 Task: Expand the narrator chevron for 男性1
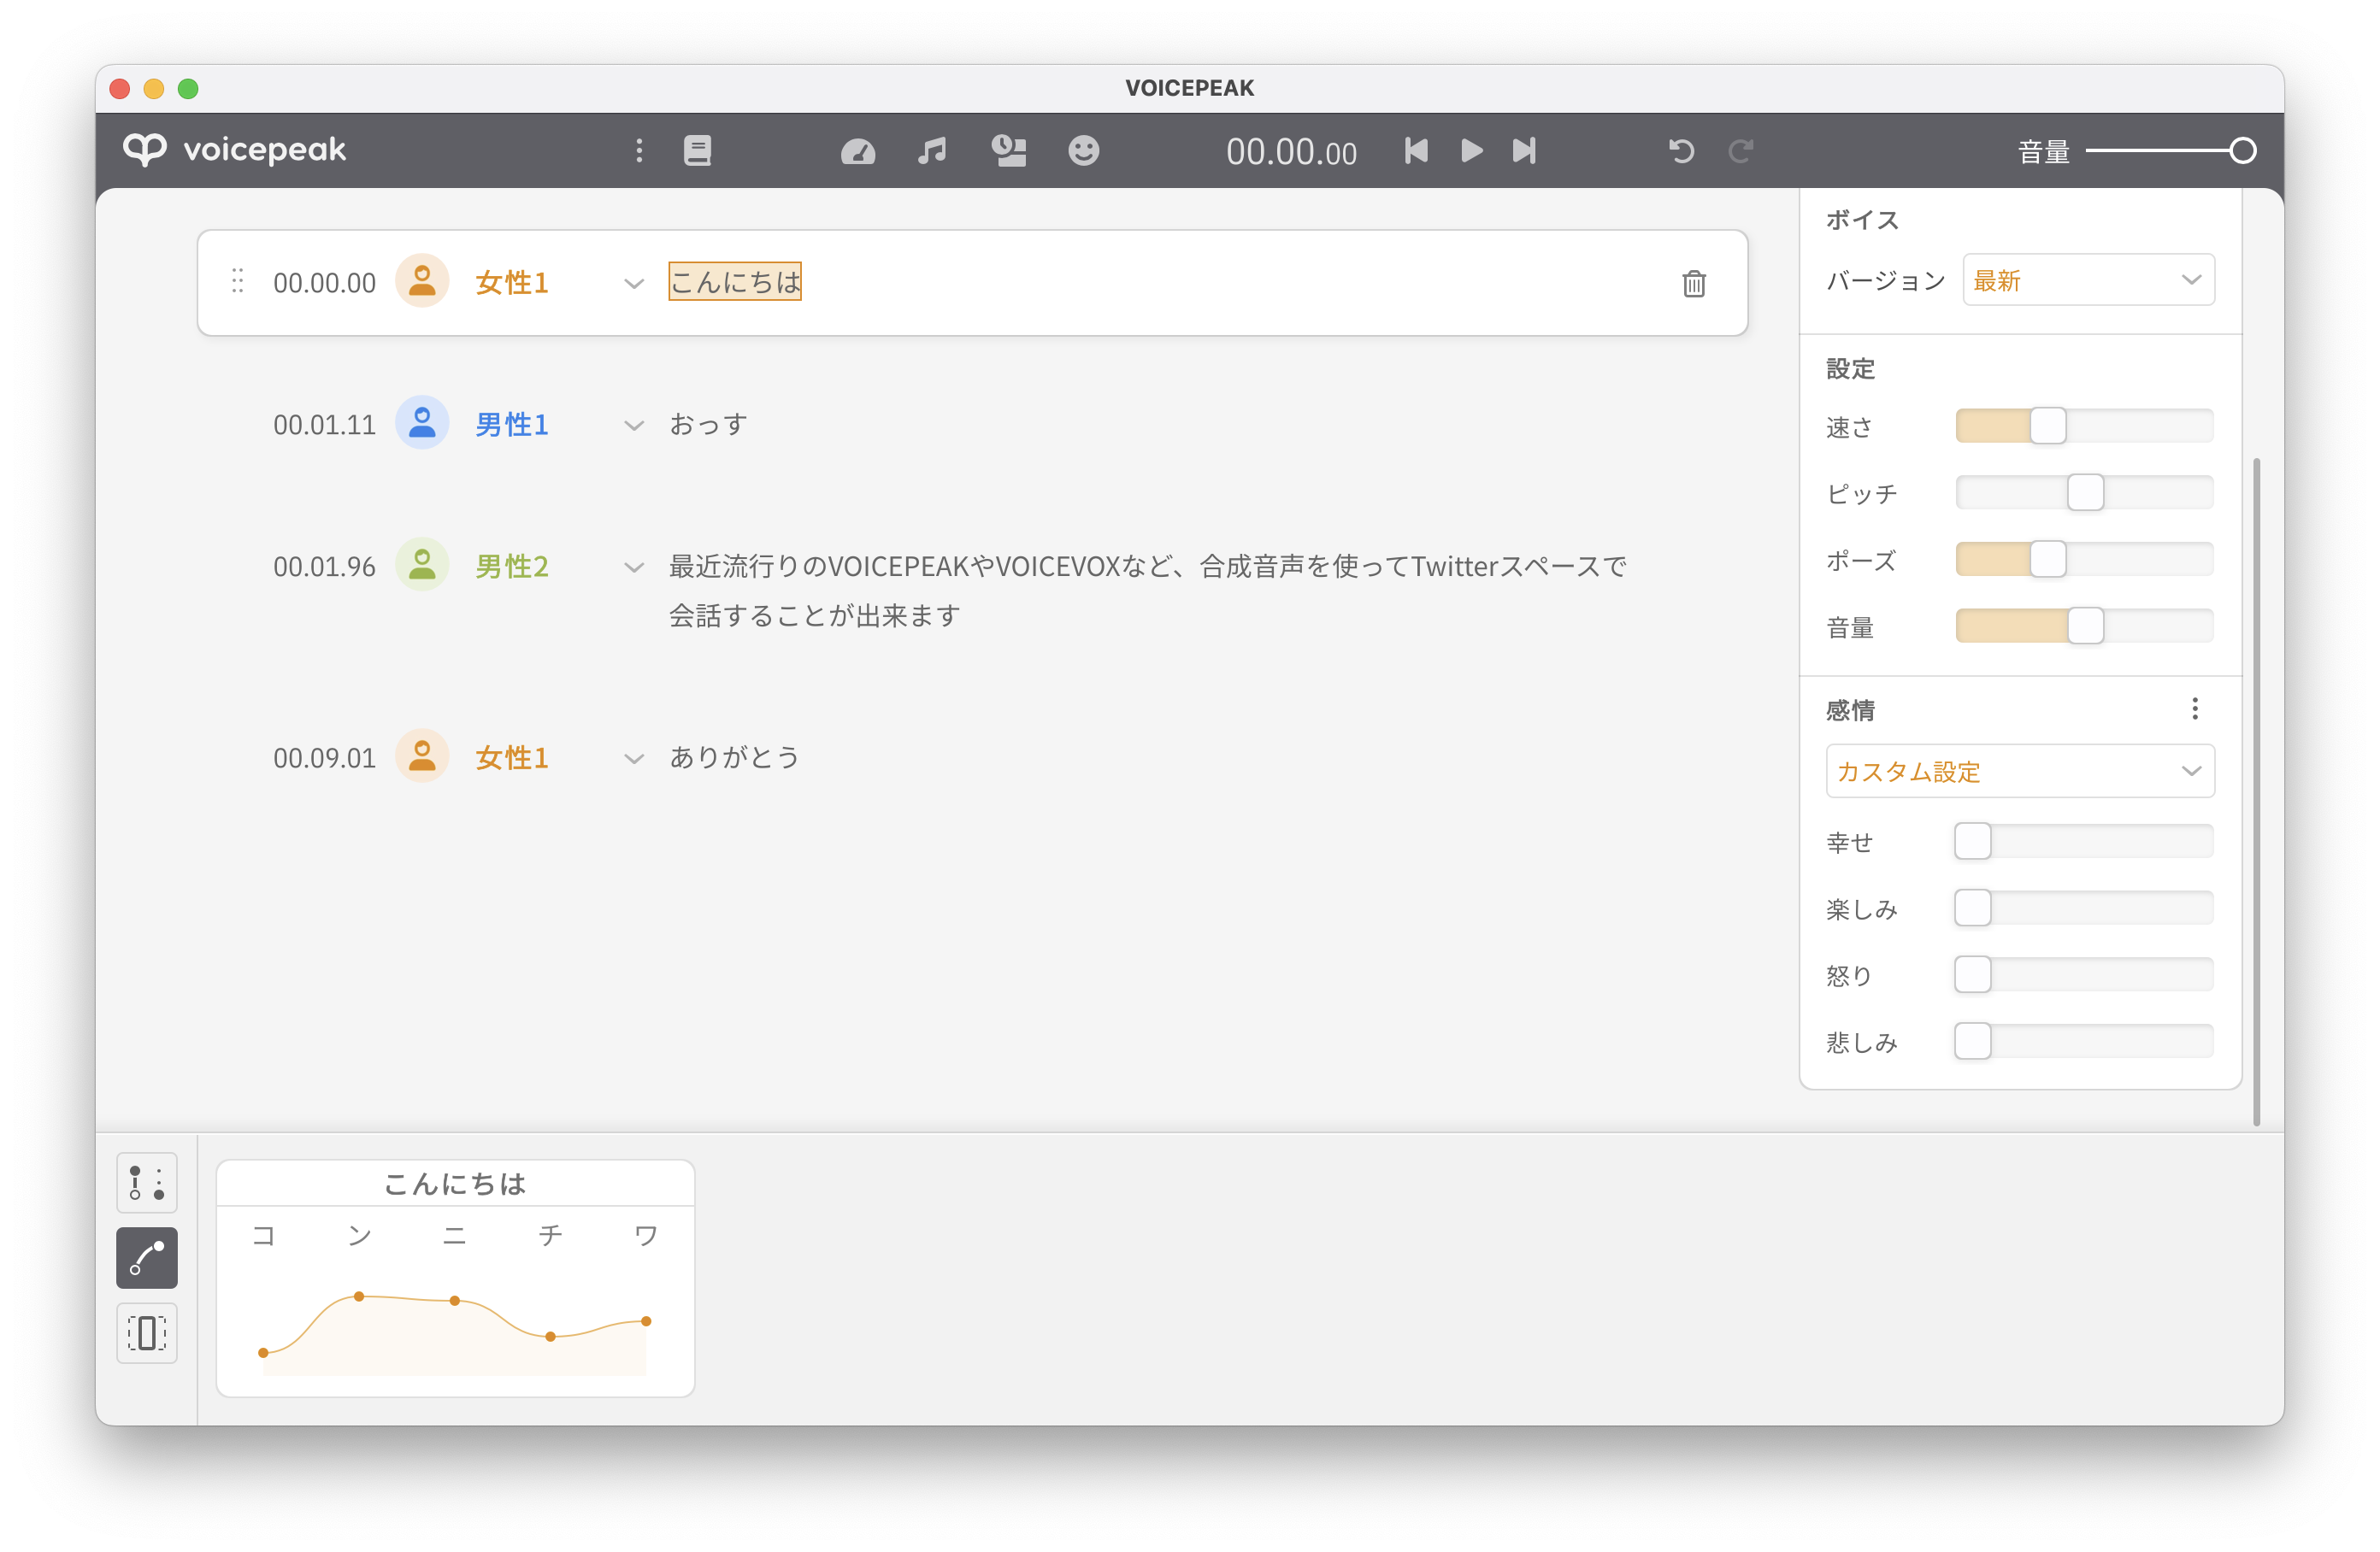point(633,426)
